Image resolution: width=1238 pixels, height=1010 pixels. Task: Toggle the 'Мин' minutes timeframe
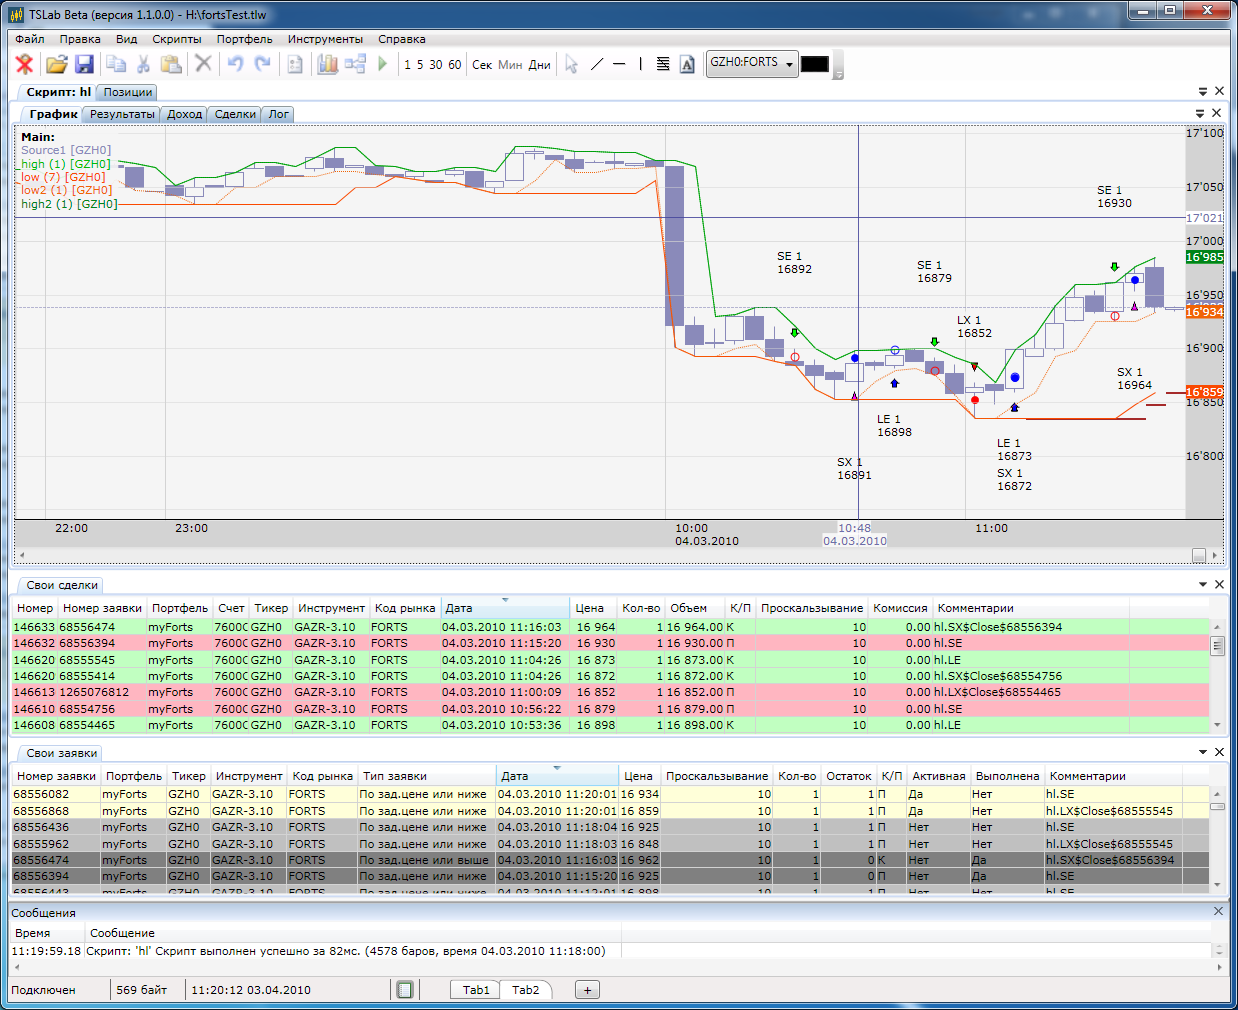coord(510,65)
